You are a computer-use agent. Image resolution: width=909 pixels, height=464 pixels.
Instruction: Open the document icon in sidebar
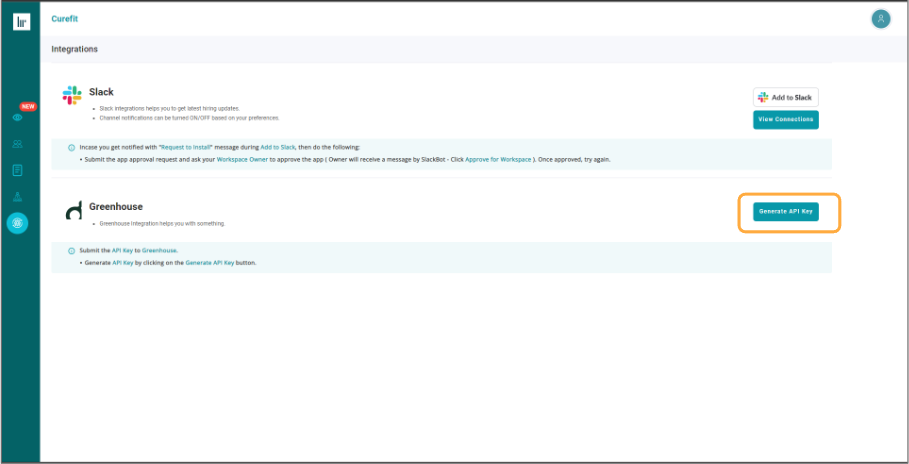(x=17, y=170)
